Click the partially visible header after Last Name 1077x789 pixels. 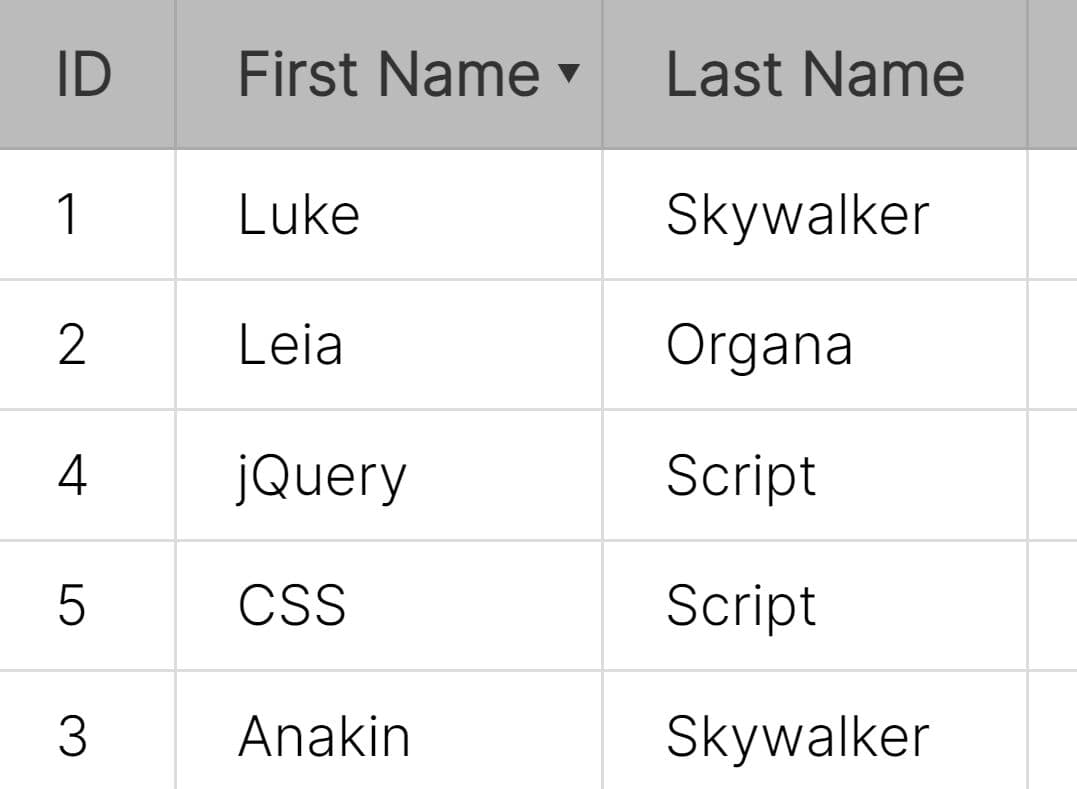(1053, 74)
